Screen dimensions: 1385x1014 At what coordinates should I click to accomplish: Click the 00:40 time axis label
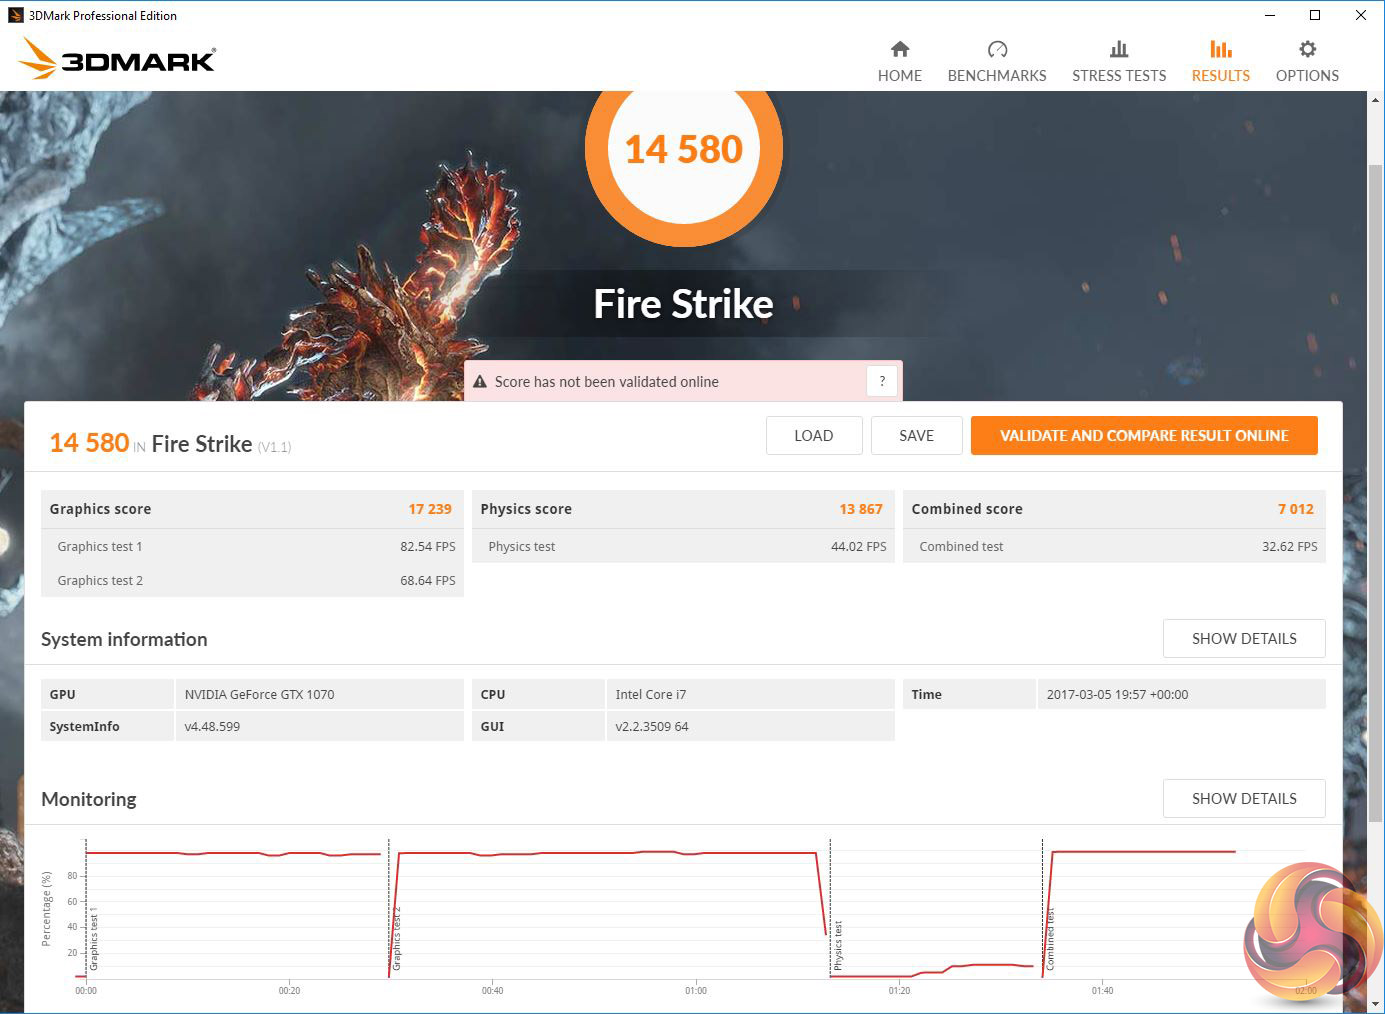pyautogui.click(x=492, y=991)
